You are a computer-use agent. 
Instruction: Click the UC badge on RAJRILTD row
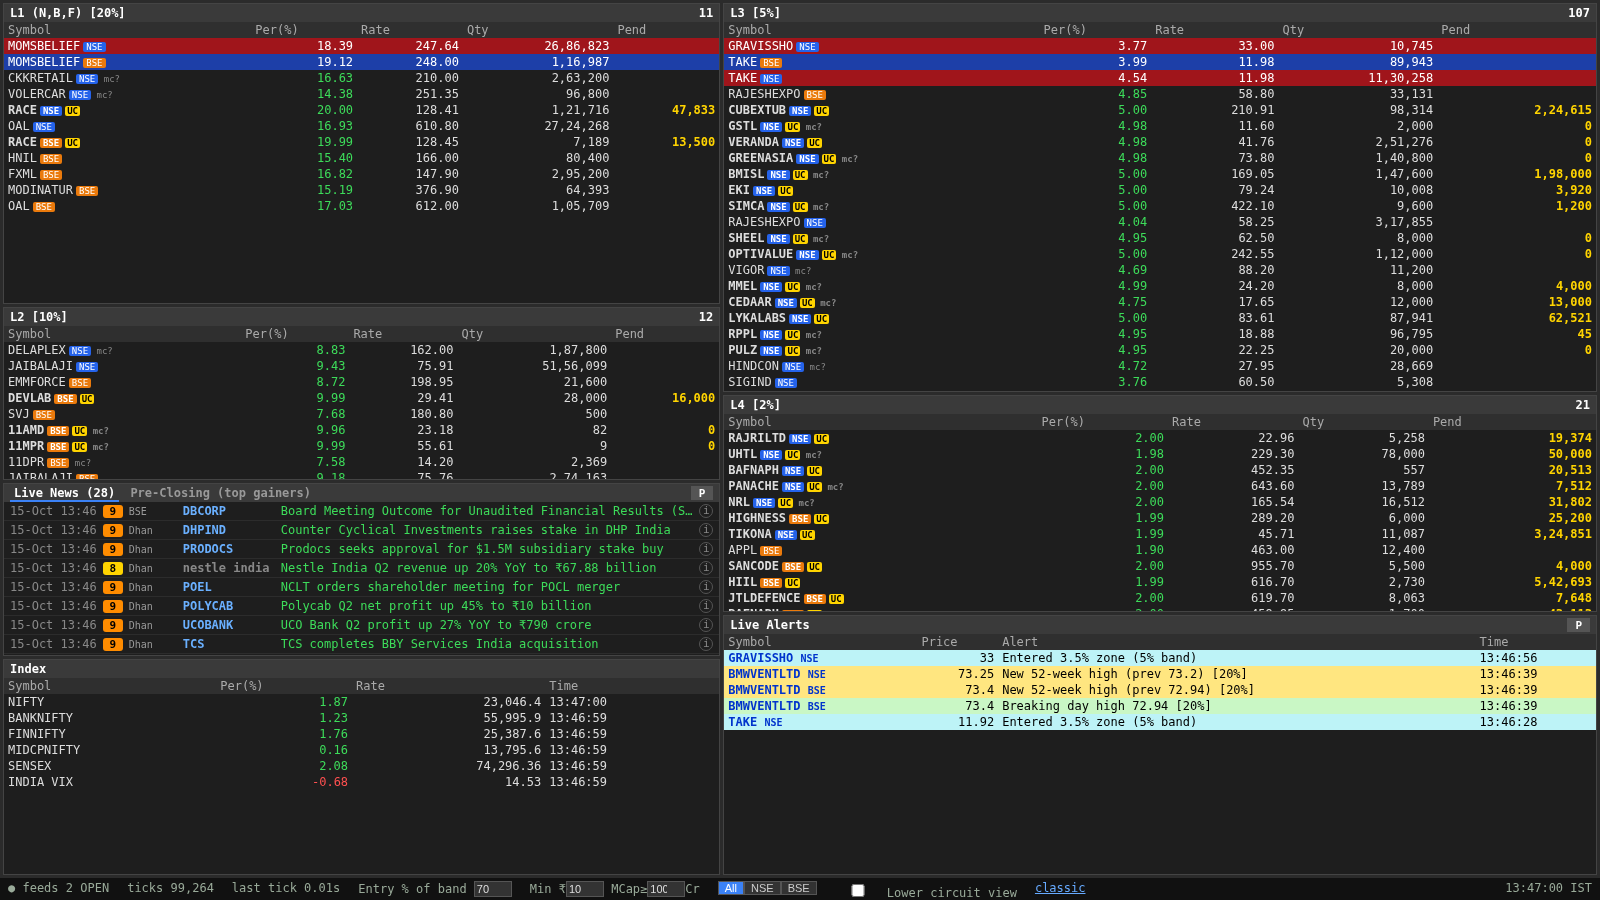click(822, 439)
